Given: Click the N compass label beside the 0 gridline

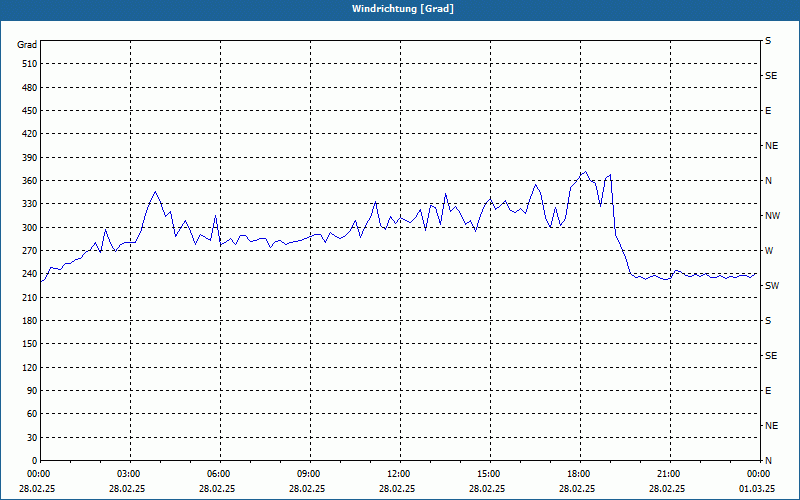Looking at the screenshot, I should (x=768, y=461).
